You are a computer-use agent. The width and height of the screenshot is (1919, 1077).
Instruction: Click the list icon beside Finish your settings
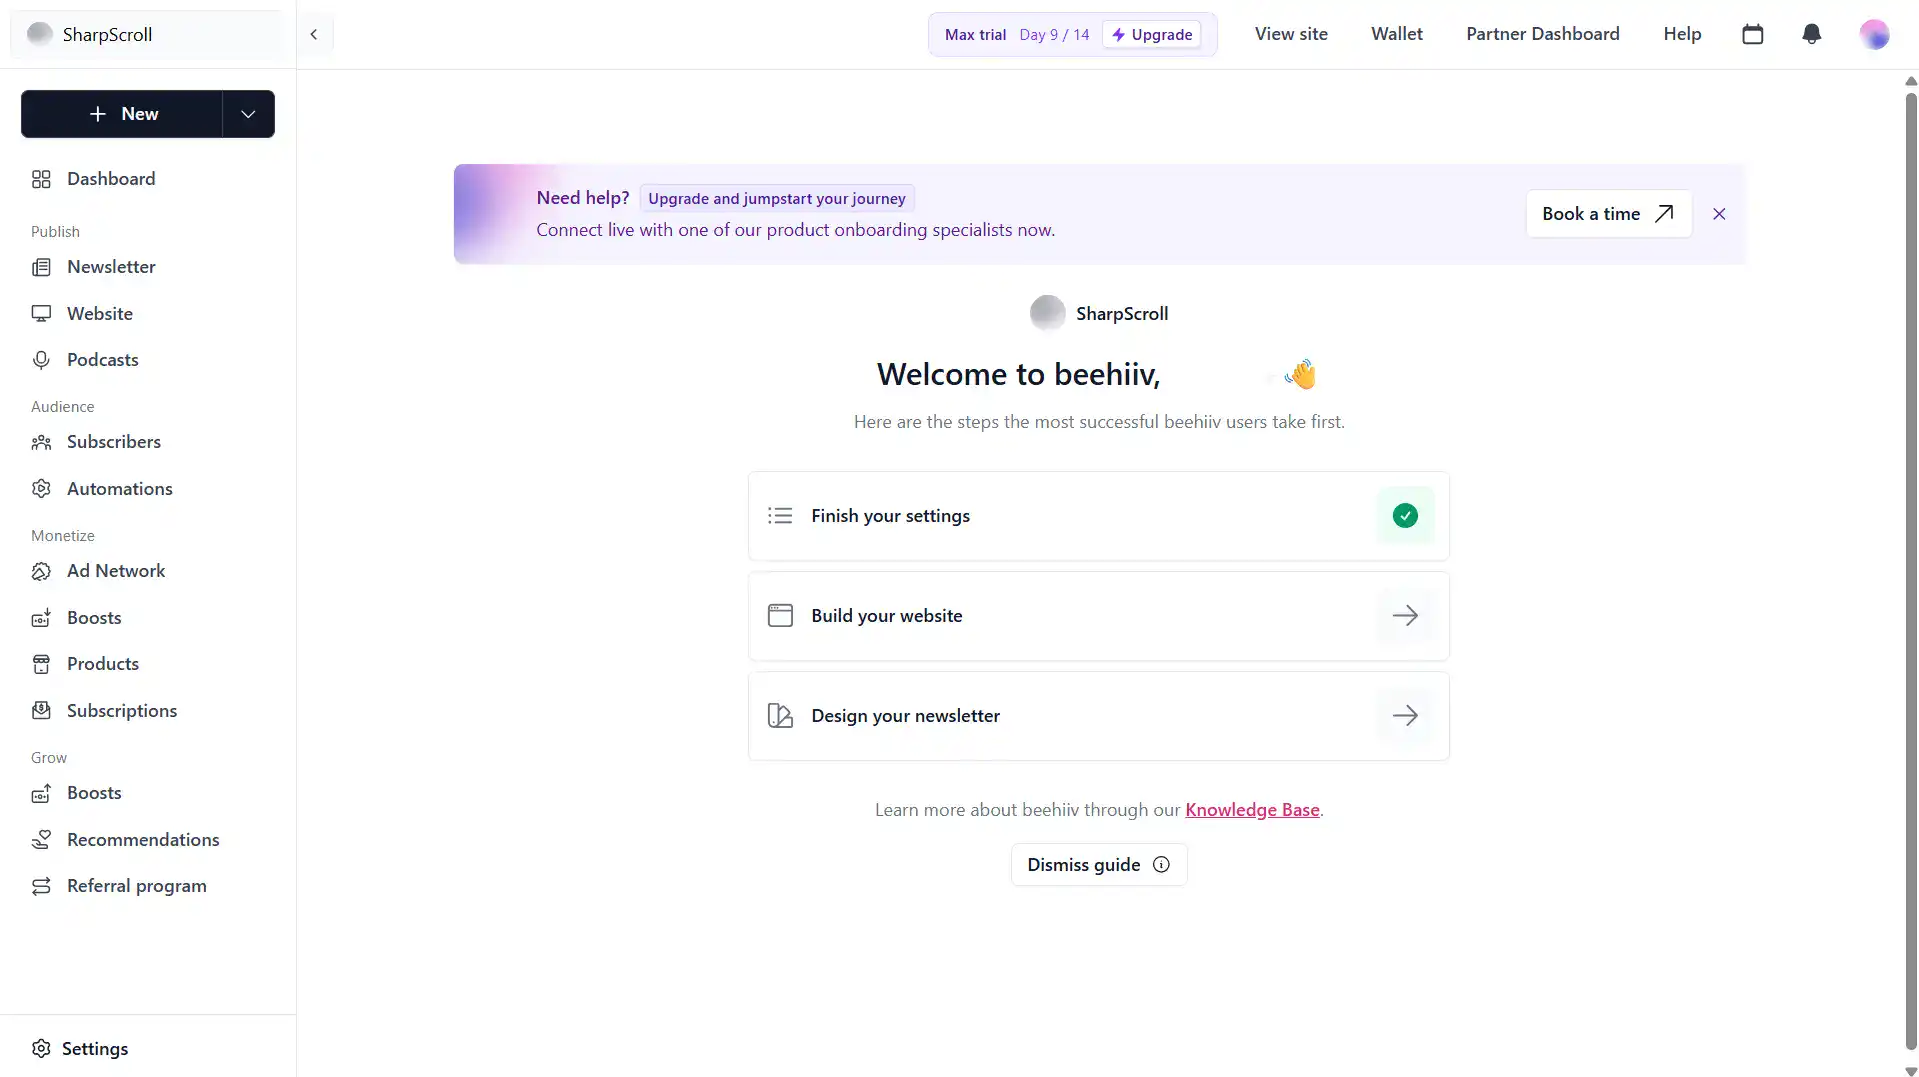[780, 516]
